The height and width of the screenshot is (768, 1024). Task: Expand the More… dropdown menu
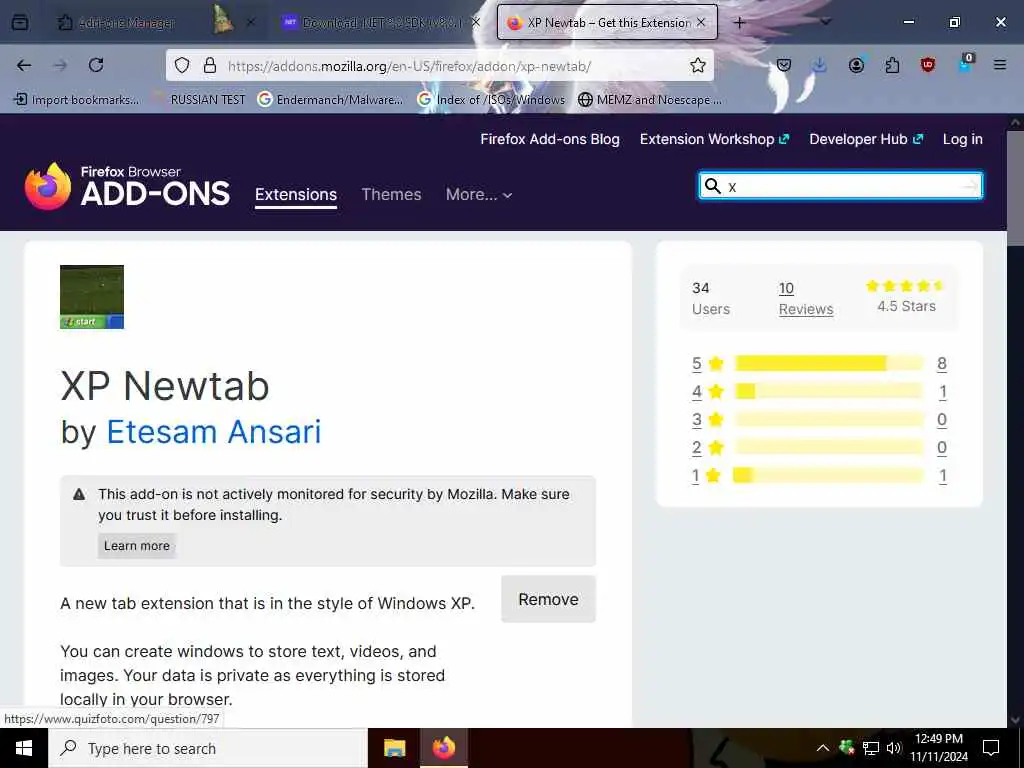coord(479,195)
